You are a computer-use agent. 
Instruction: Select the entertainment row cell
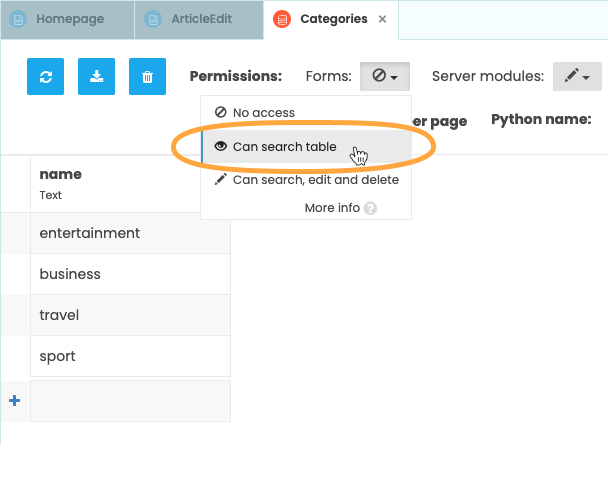click(130, 233)
